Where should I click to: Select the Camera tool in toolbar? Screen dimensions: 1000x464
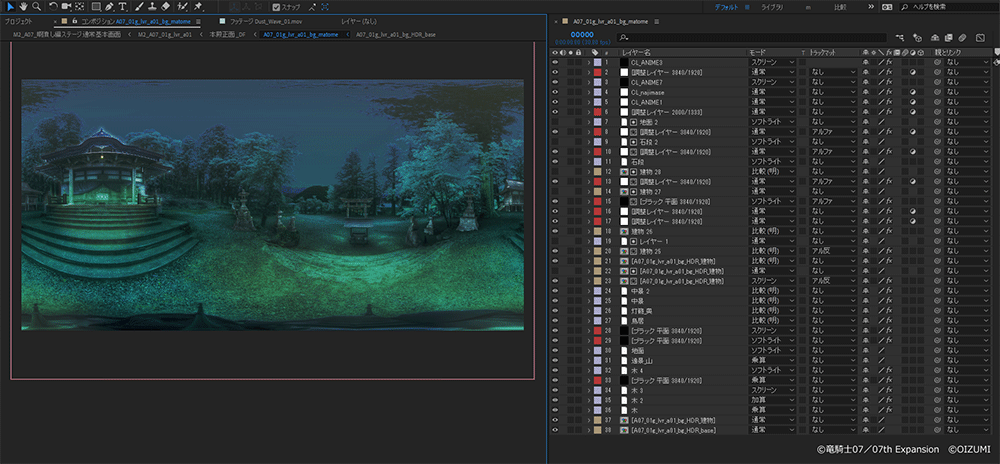tap(66, 7)
